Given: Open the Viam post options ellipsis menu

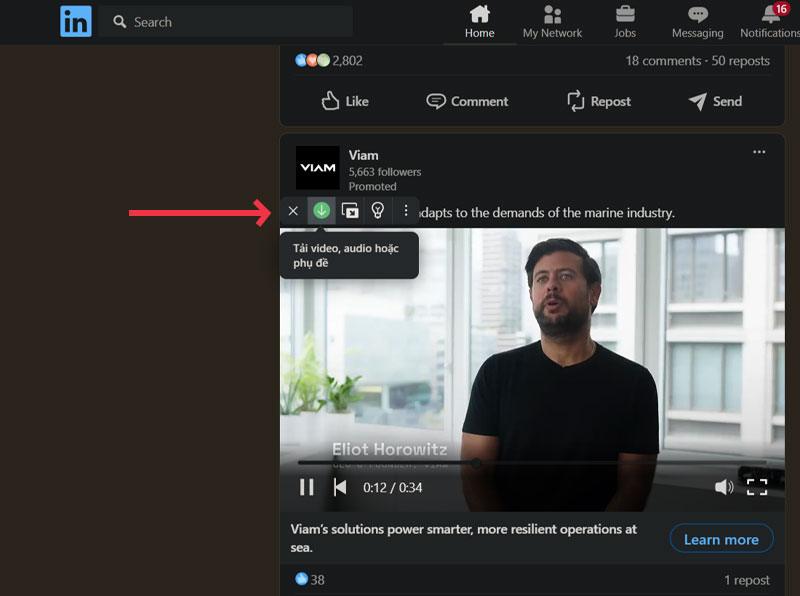Looking at the screenshot, I should point(759,152).
